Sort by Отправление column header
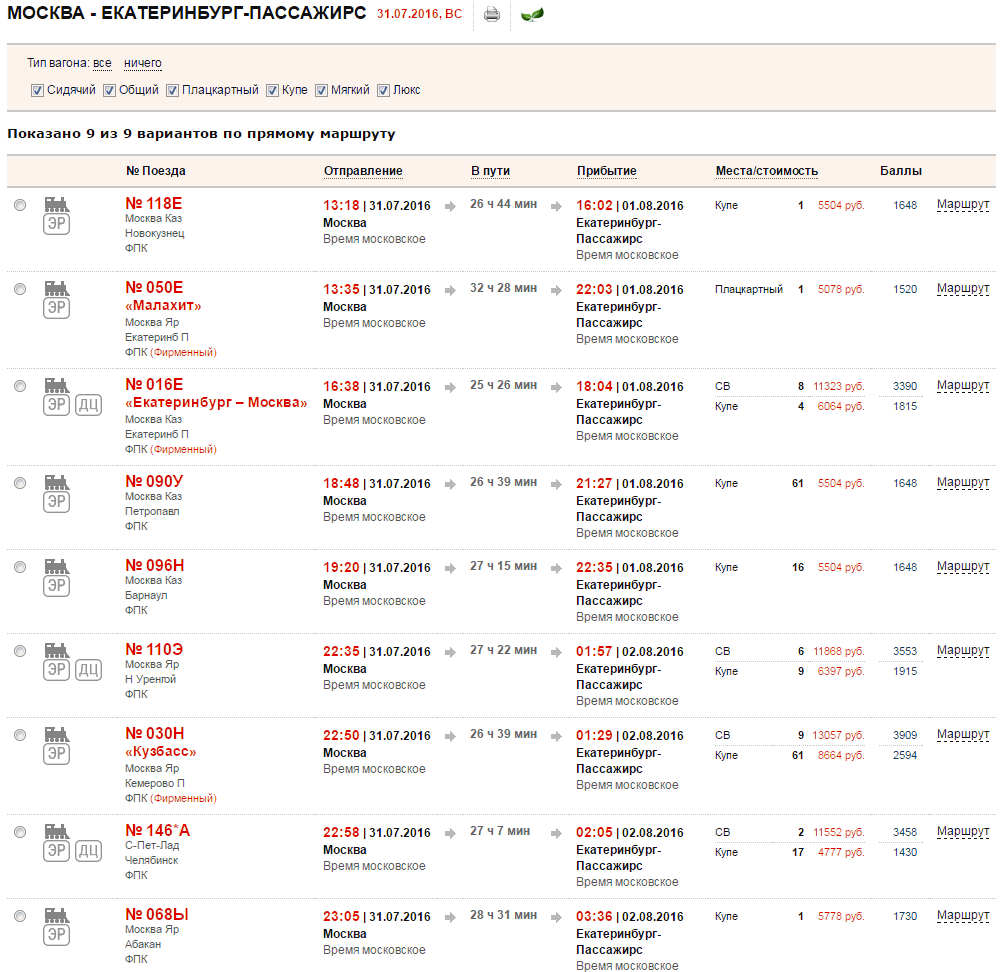This screenshot has width=1007, height=972. 362,171
